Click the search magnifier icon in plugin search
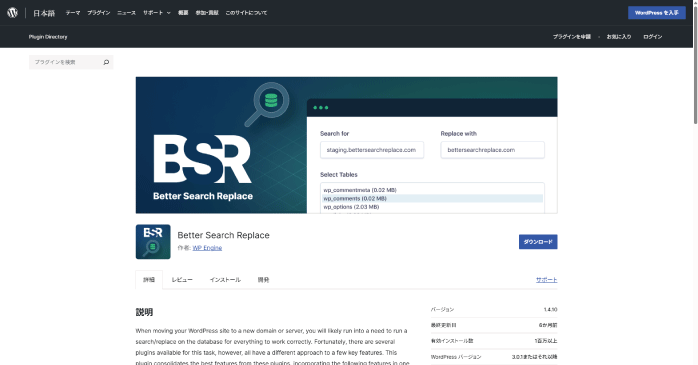This screenshot has height=365, width=698. point(106,62)
